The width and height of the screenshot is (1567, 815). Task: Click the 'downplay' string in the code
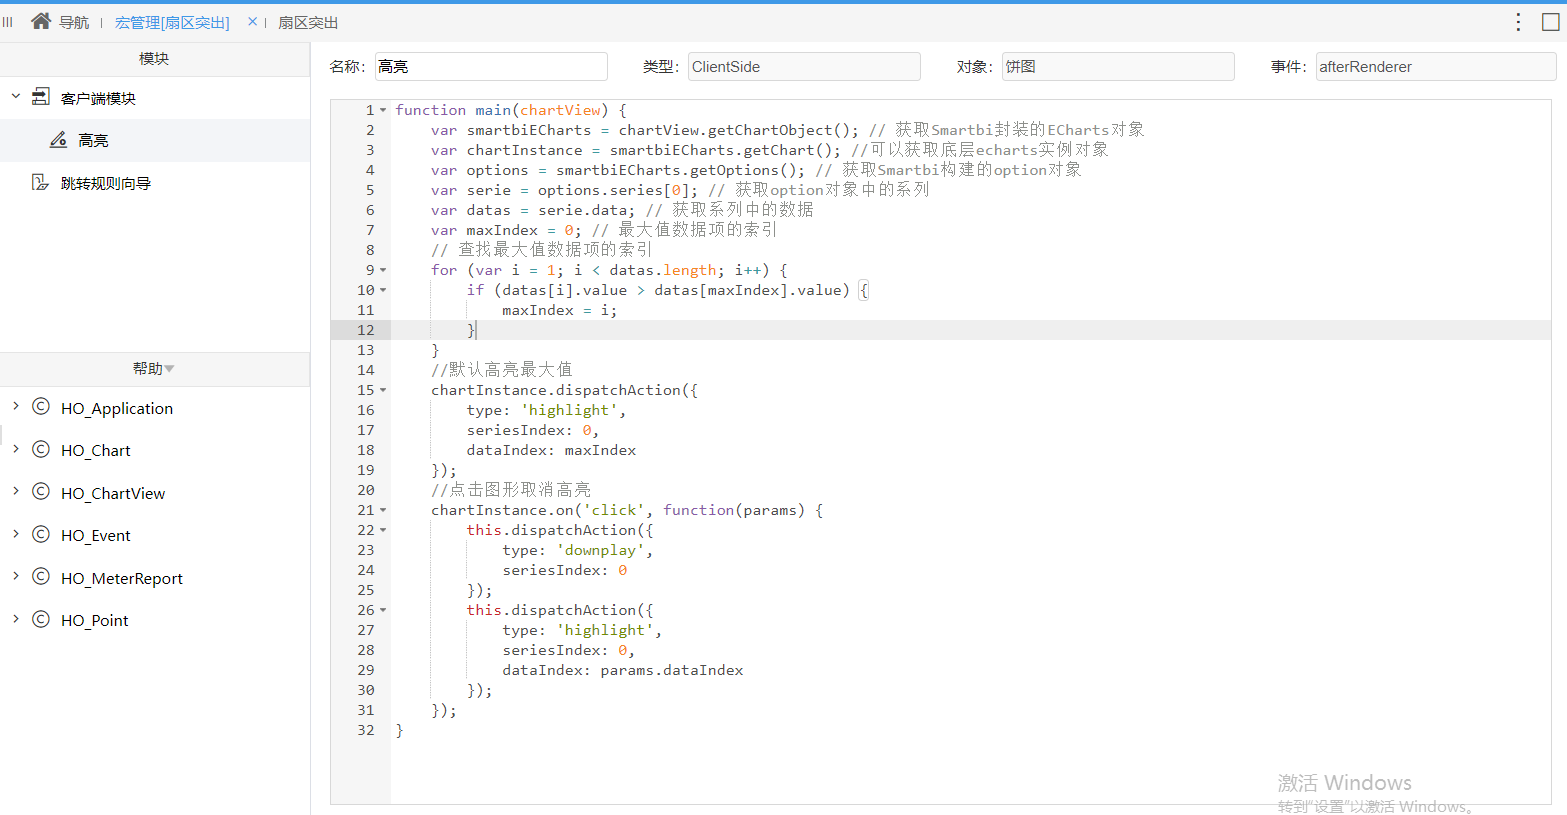(x=604, y=550)
